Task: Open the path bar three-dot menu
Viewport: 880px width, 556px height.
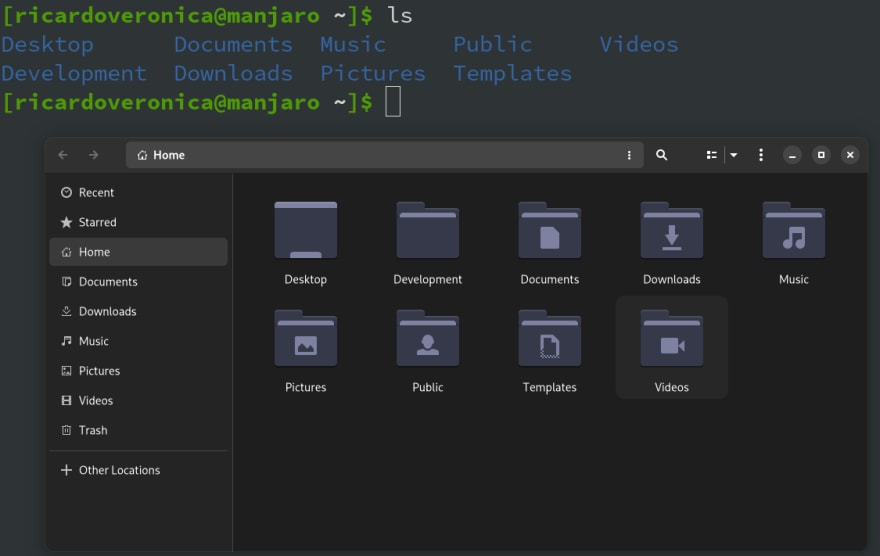Action: point(629,155)
